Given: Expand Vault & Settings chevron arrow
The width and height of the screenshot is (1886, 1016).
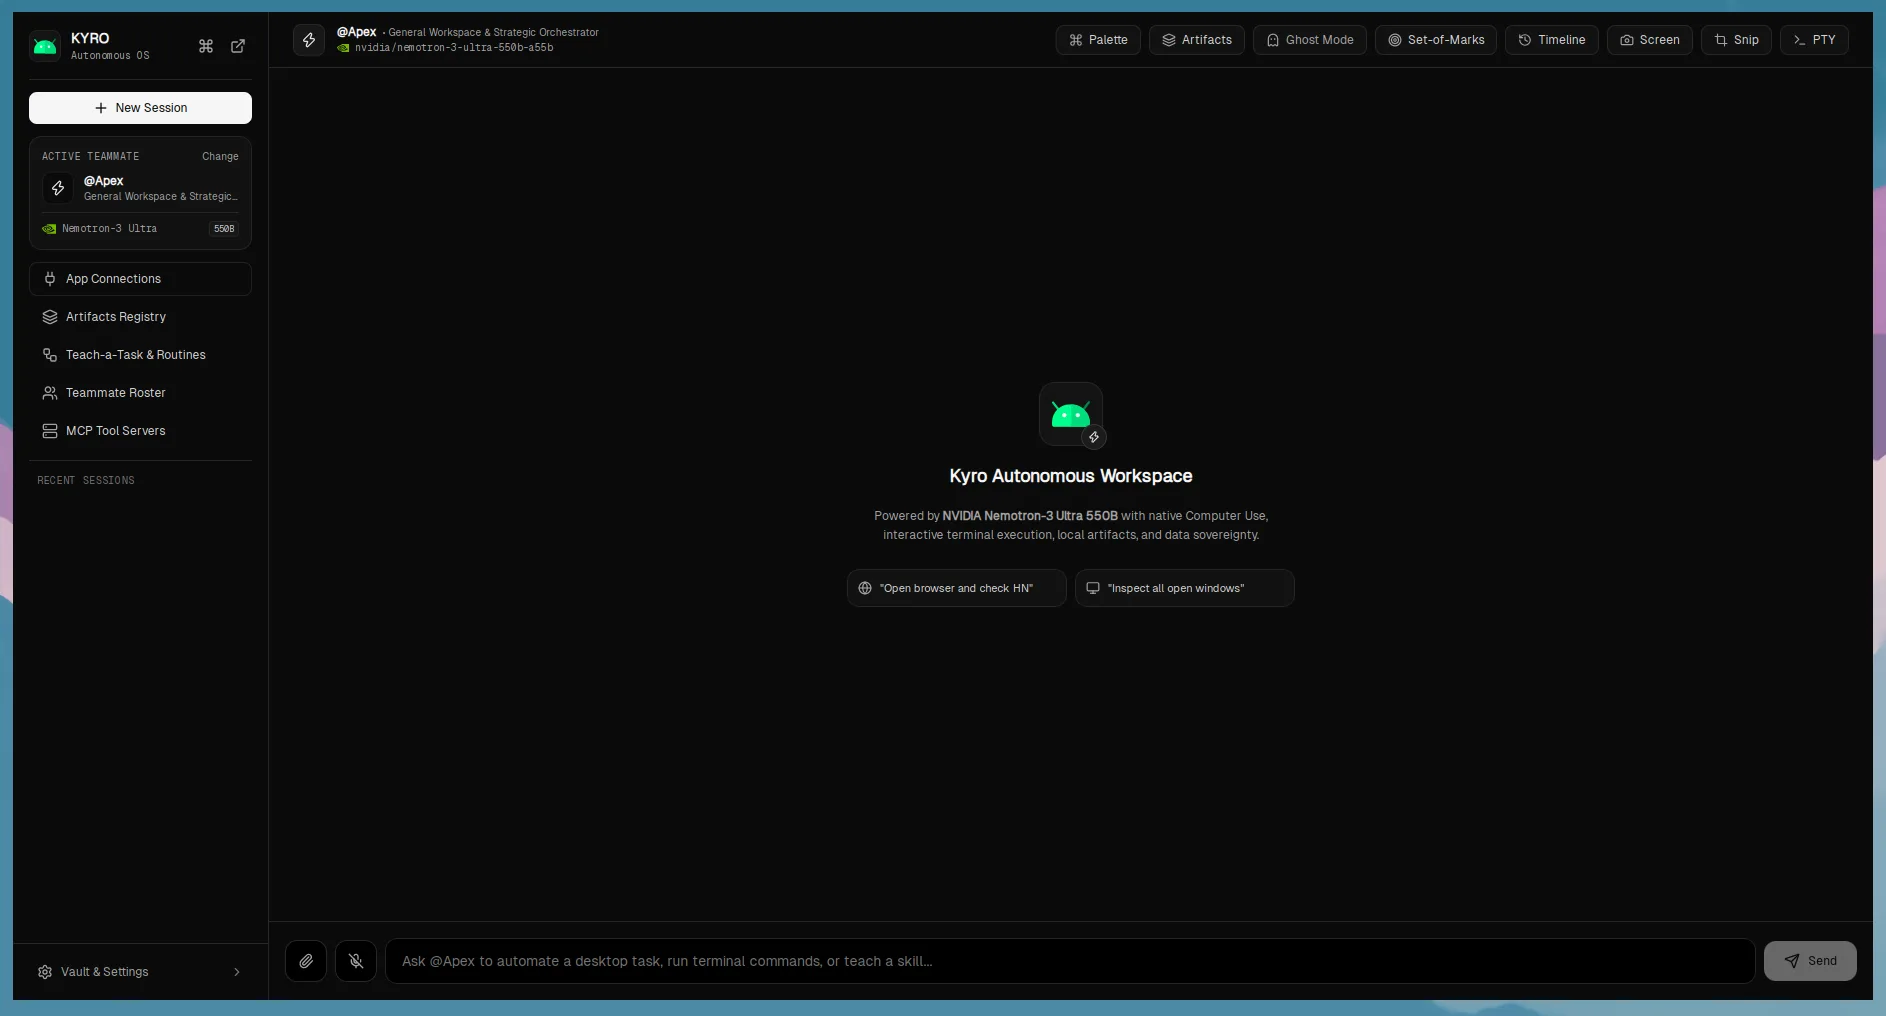Looking at the screenshot, I should tap(237, 972).
